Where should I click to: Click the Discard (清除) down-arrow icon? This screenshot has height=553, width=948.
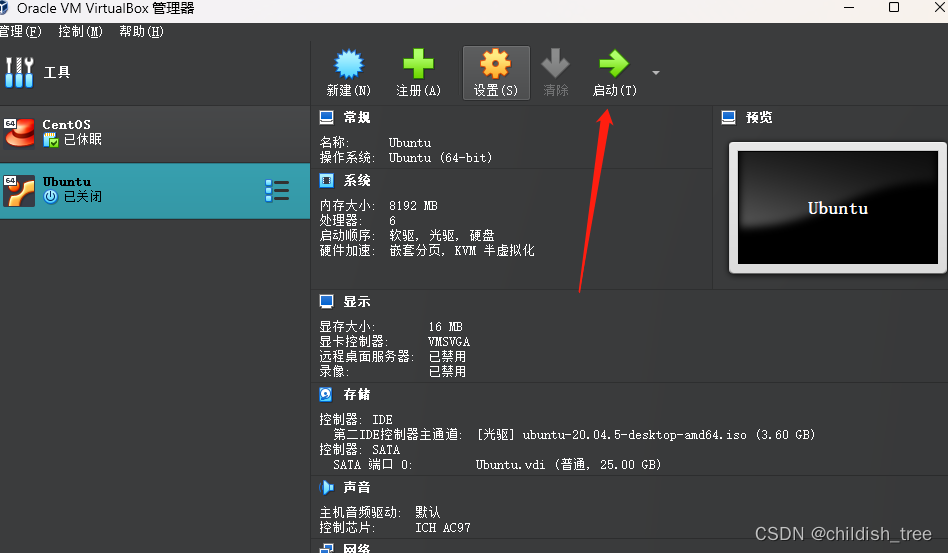coord(555,63)
